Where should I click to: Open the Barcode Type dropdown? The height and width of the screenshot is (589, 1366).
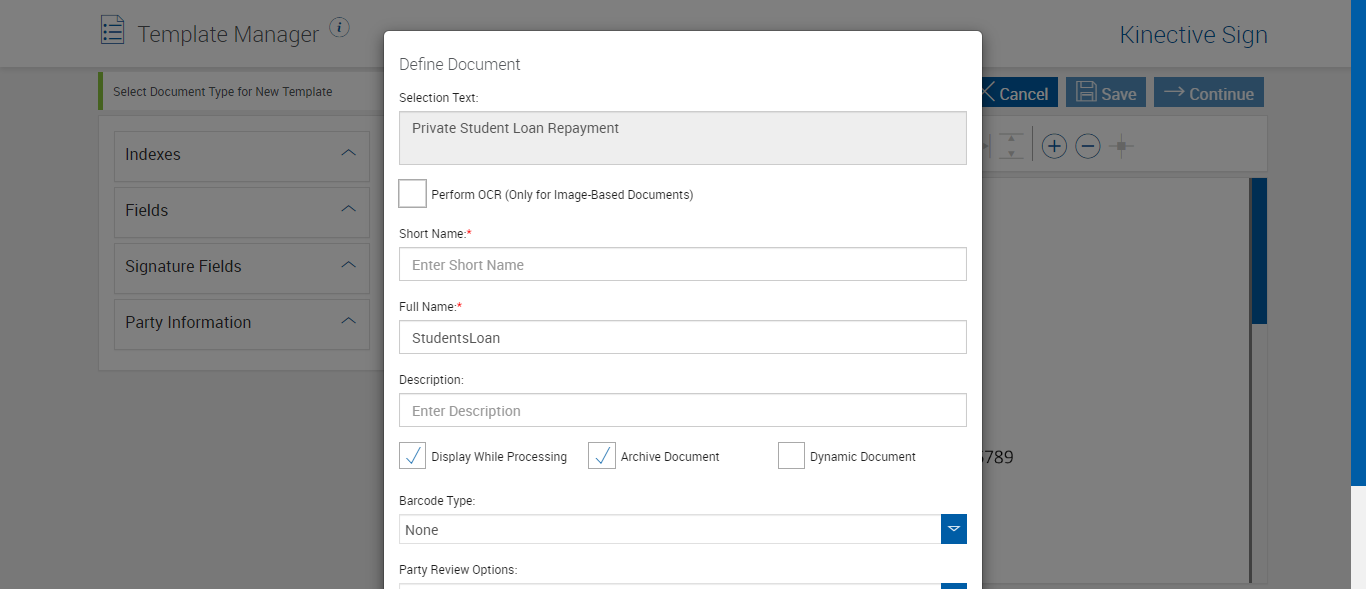[954, 529]
